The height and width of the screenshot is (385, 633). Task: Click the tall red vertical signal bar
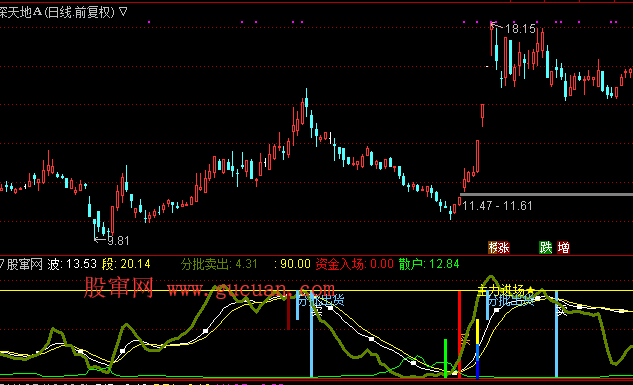point(459,334)
